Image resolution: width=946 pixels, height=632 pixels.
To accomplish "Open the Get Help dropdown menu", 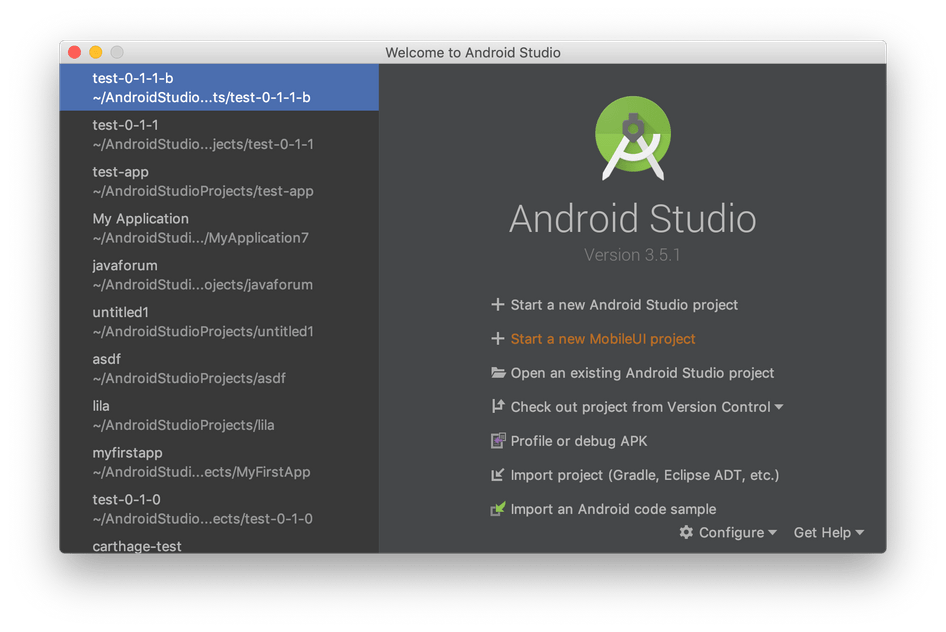I will point(829,532).
